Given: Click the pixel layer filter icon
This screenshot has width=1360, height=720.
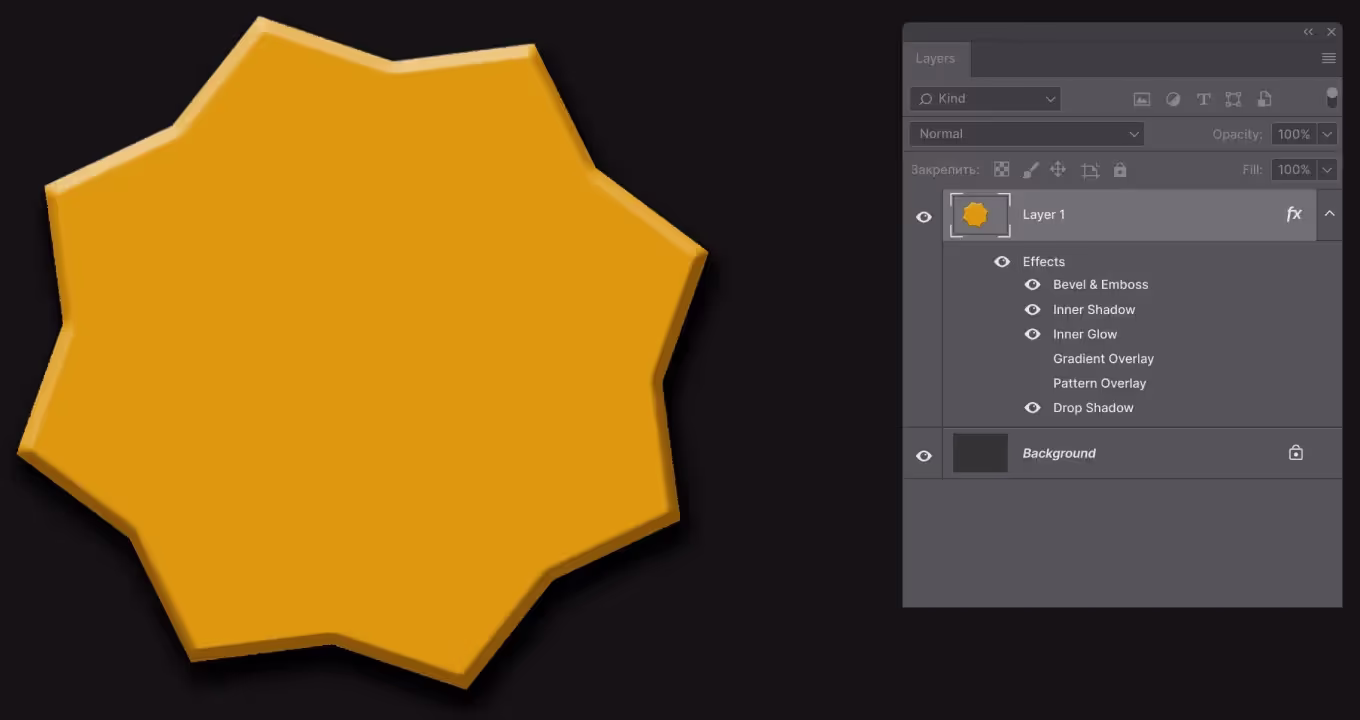Looking at the screenshot, I should (1141, 99).
